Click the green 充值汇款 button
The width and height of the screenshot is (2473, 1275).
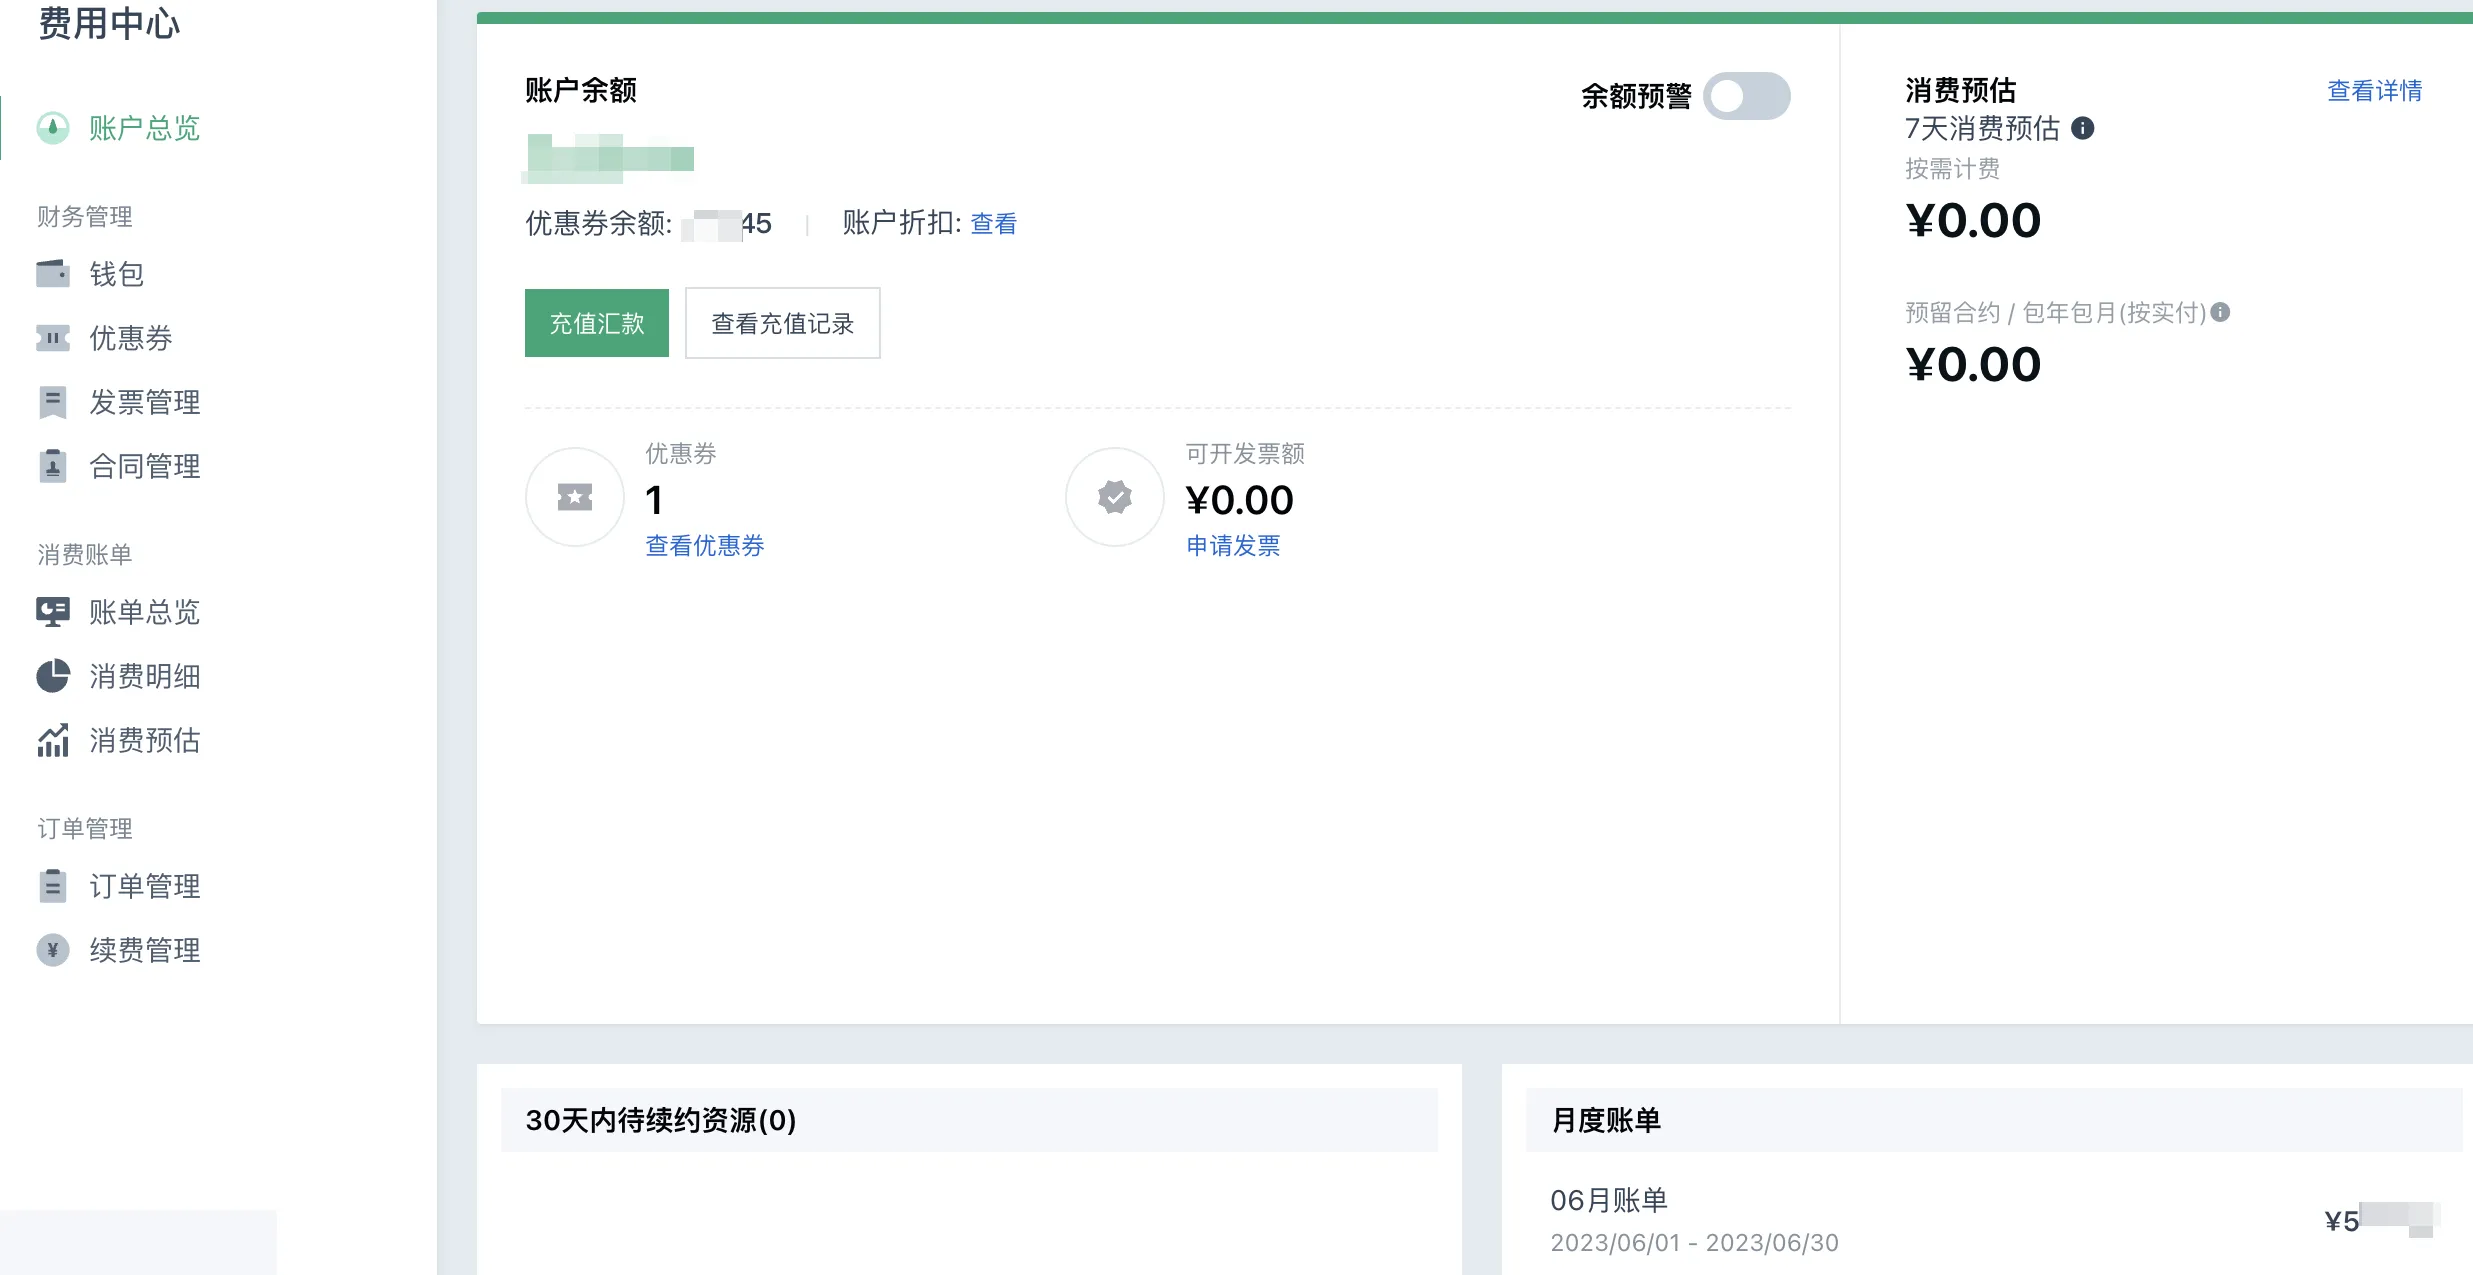pos(597,323)
